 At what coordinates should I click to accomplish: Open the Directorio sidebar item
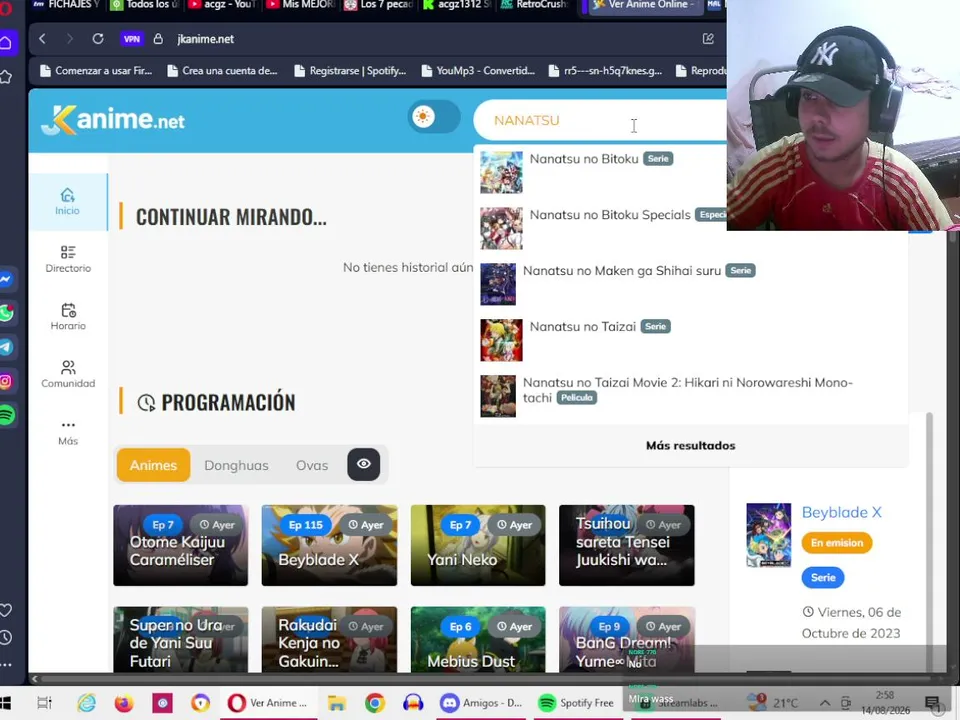(x=68, y=259)
